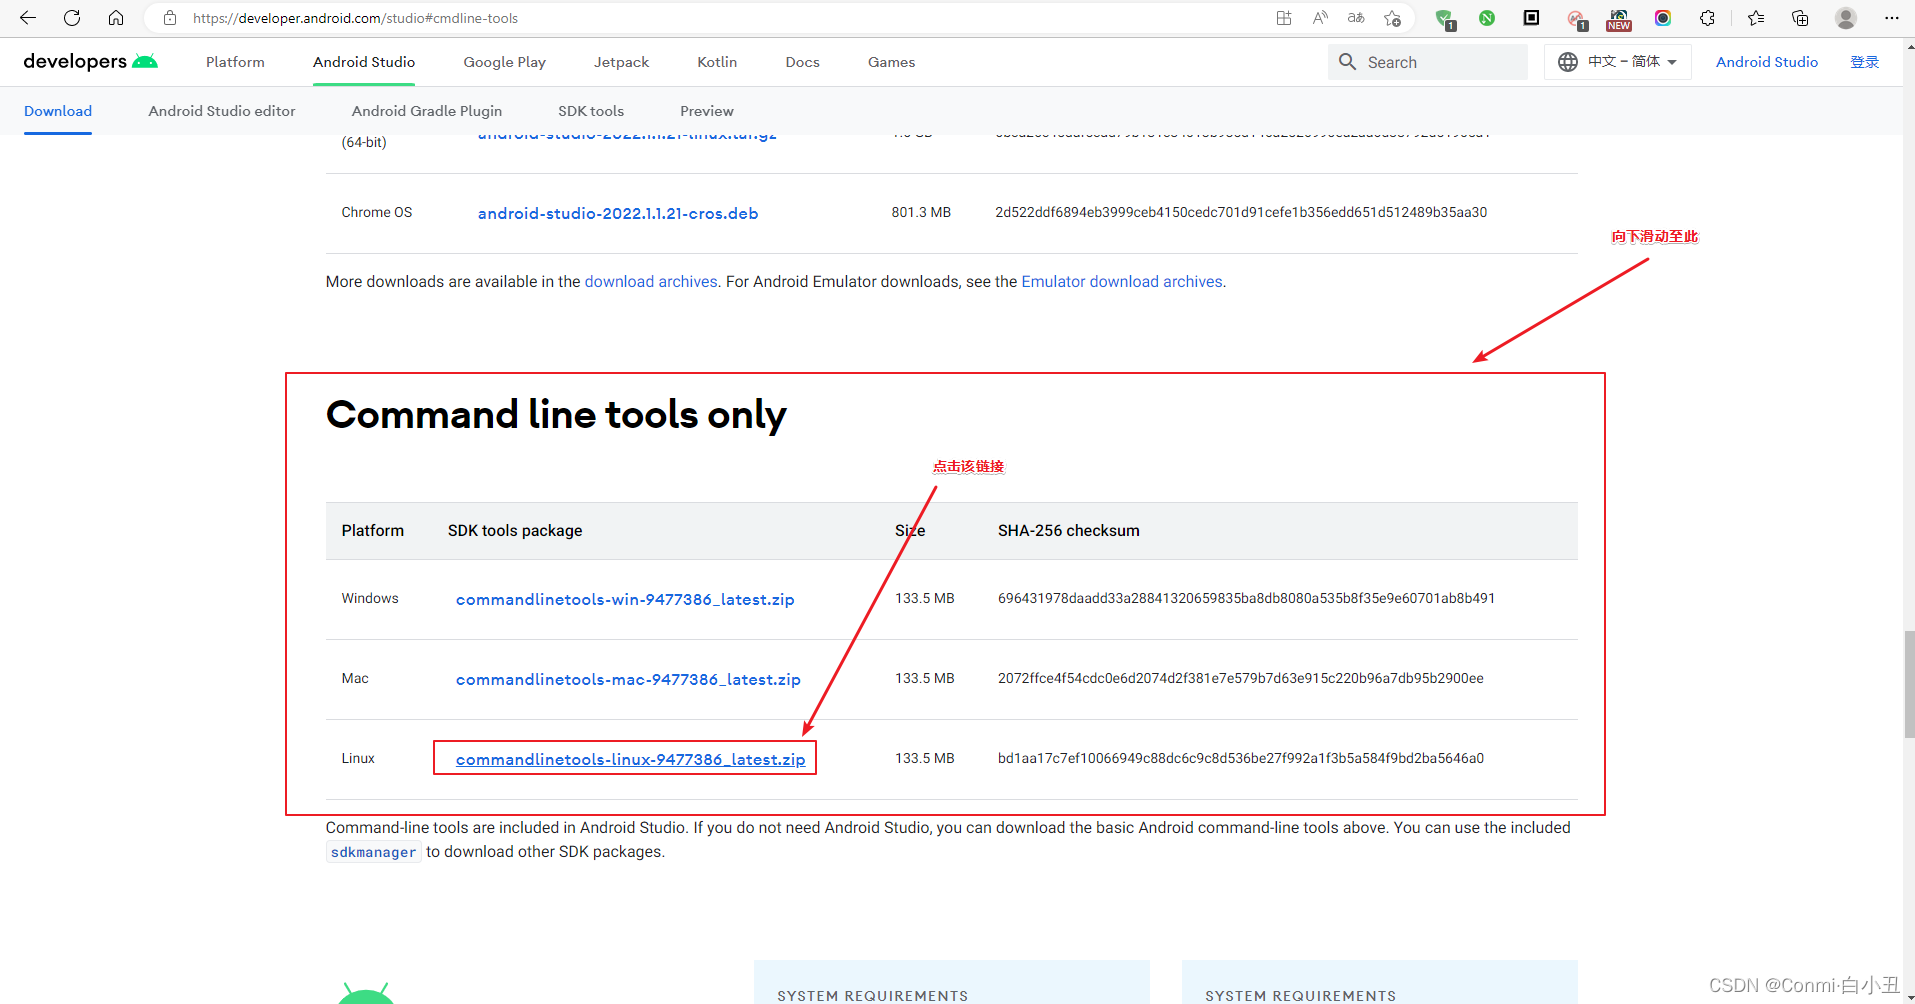This screenshot has width=1915, height=1004.
Task: Select the Preview tab
Action: [x=707, y=111]
